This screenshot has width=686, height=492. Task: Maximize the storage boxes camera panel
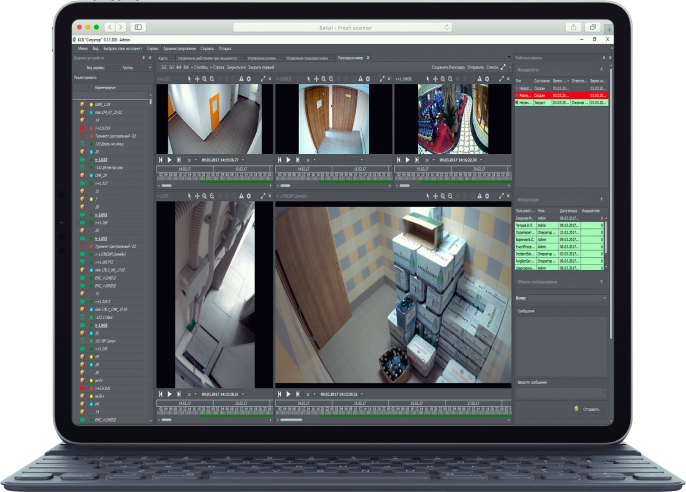(501, 196)
